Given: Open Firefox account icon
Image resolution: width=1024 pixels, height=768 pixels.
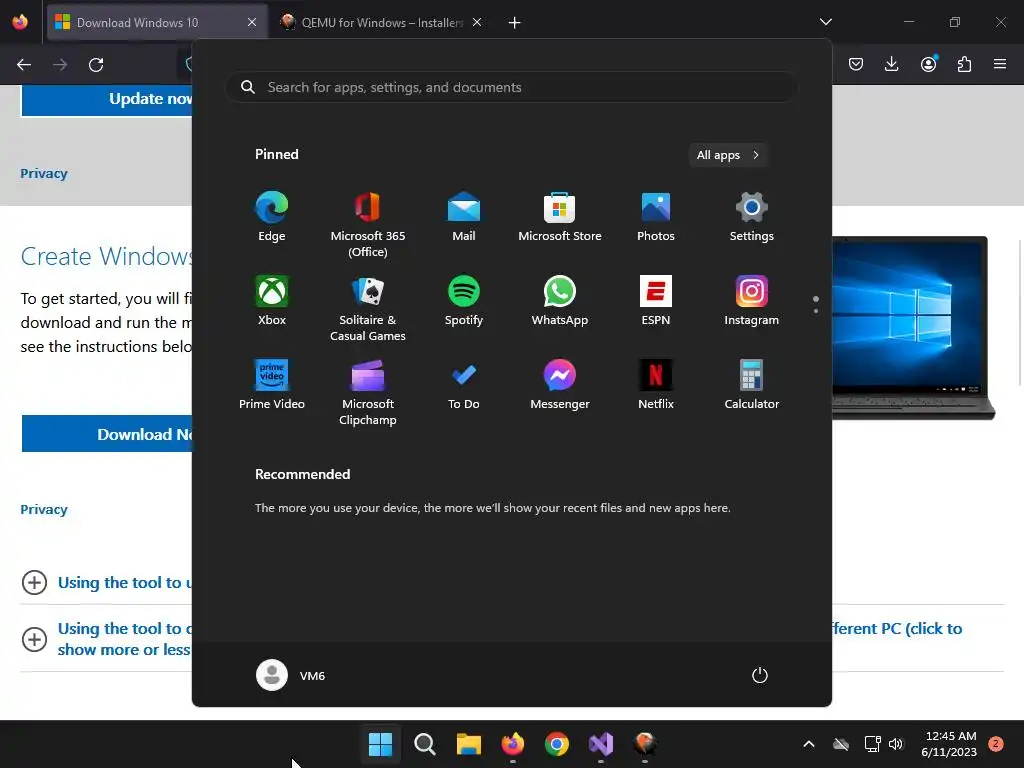Looking at the screenshot, I should [928, 64].
